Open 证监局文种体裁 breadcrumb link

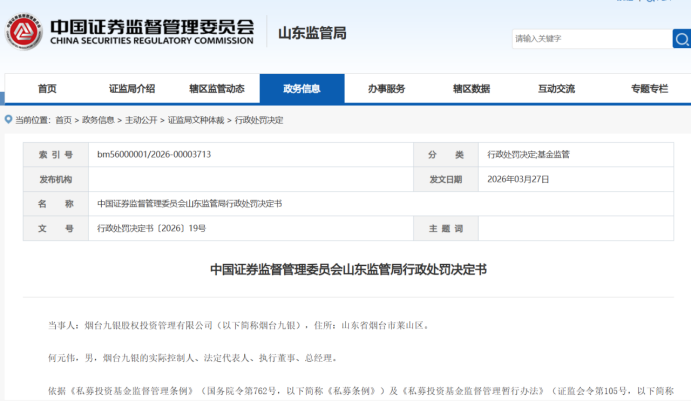point(196,120)
